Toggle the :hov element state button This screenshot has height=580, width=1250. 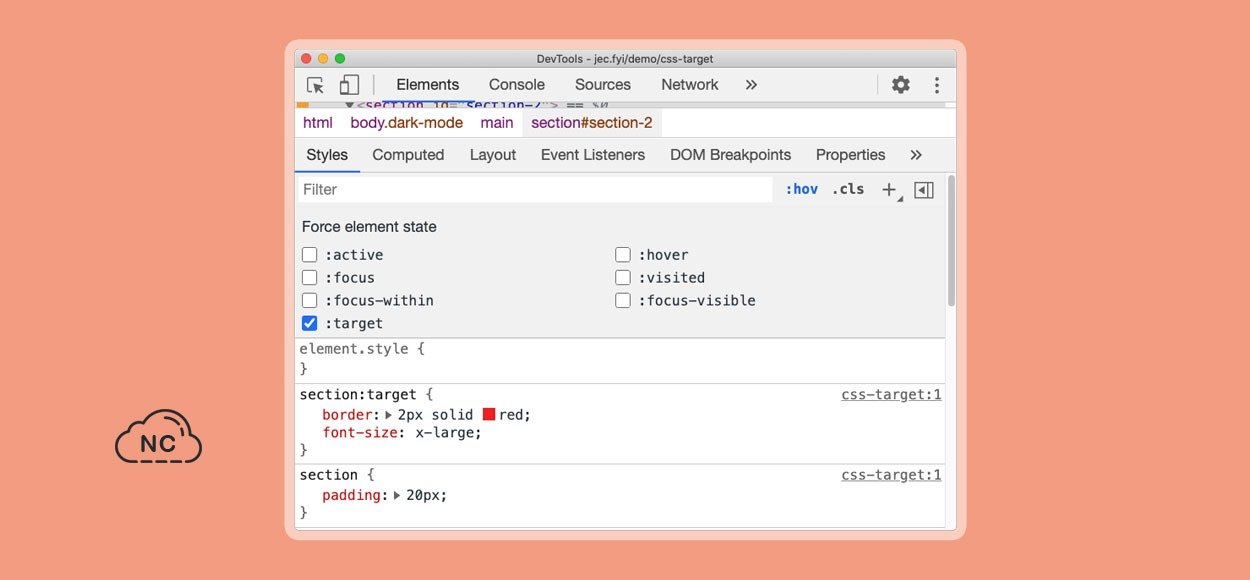pyautogui.click(x=802, y=189)
